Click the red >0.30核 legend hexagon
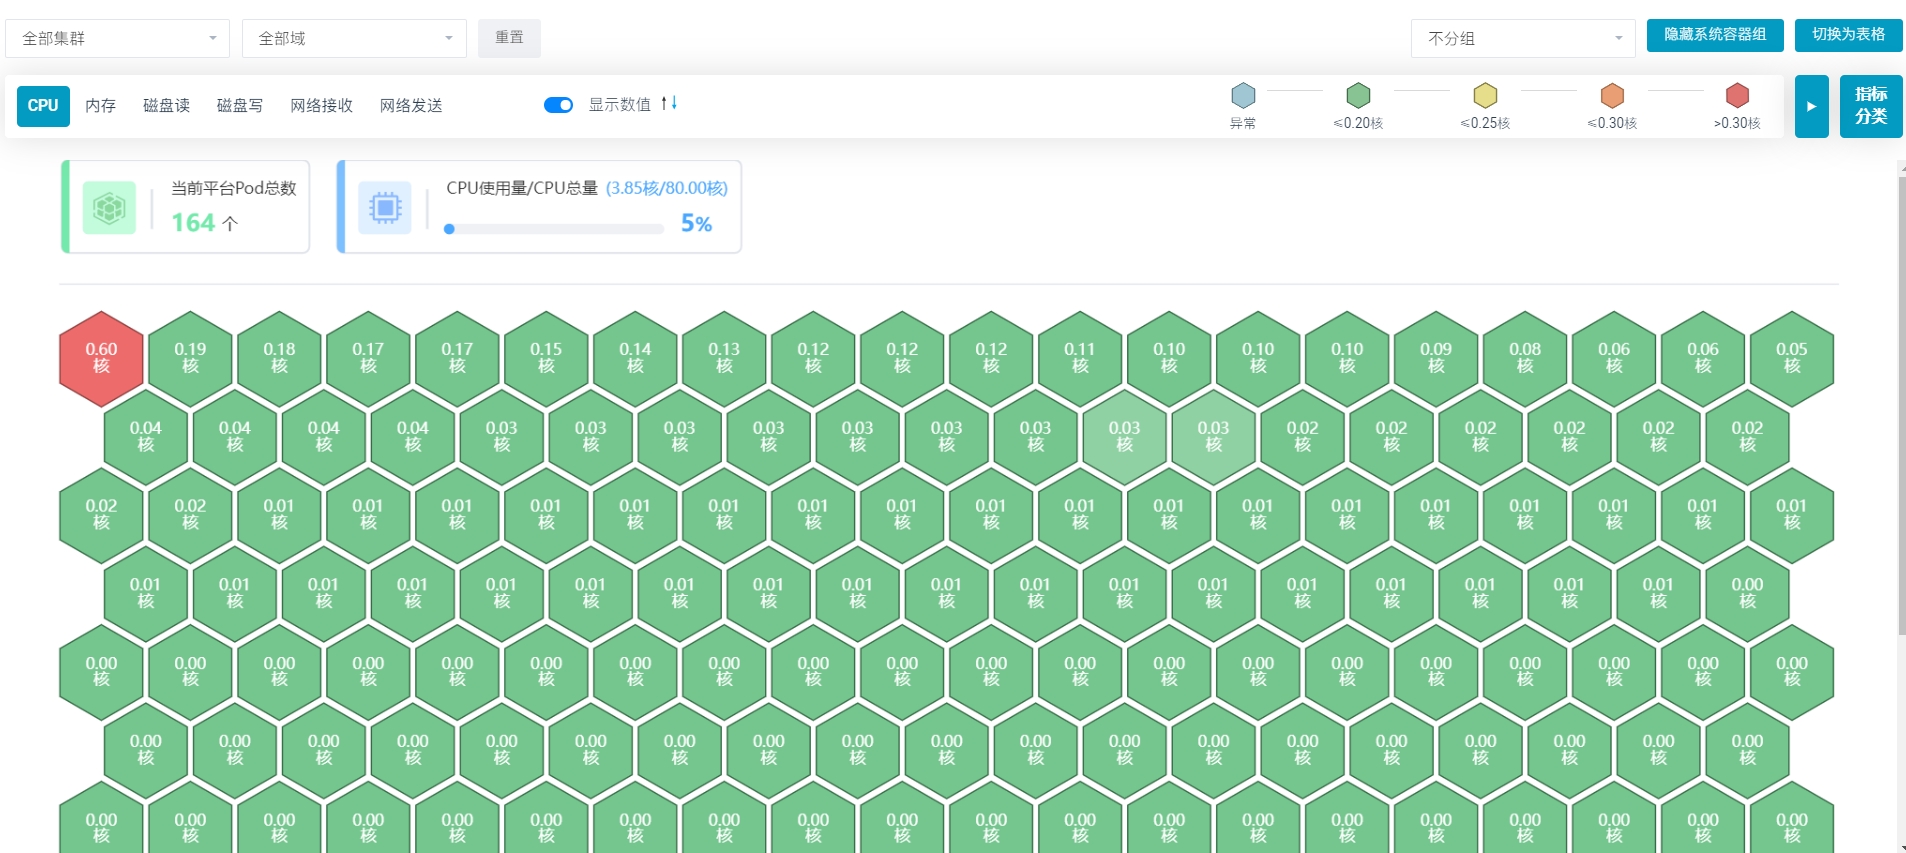The width and height of the screenshot is (1906, 853). coord(1737,96)
